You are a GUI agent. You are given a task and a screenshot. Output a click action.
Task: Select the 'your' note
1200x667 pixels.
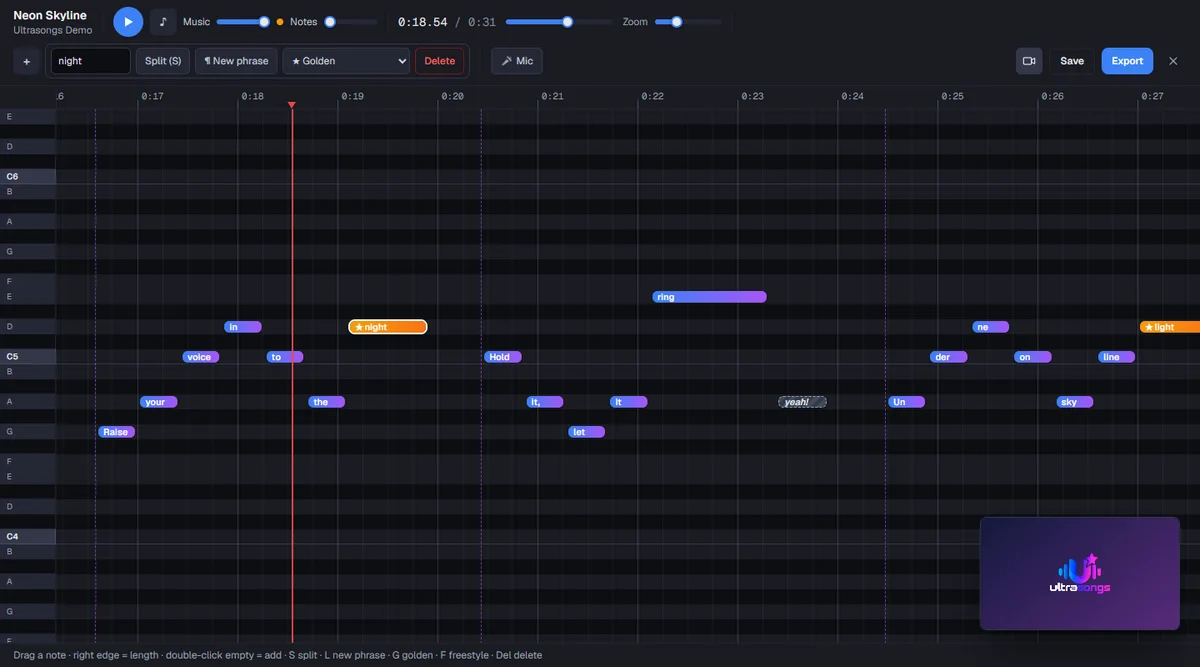pyautogui.click(x=158, y=402)
